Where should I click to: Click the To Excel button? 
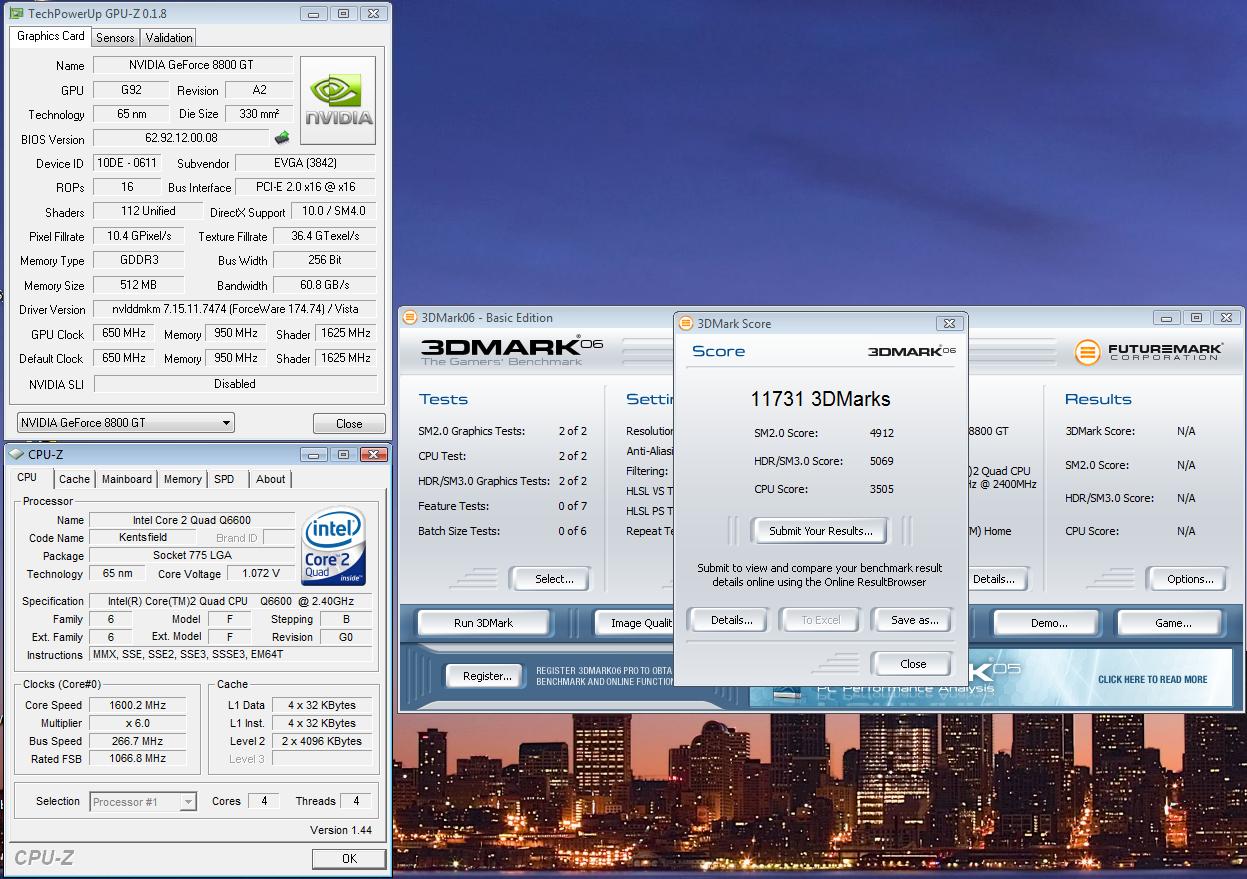coord(821,620)
